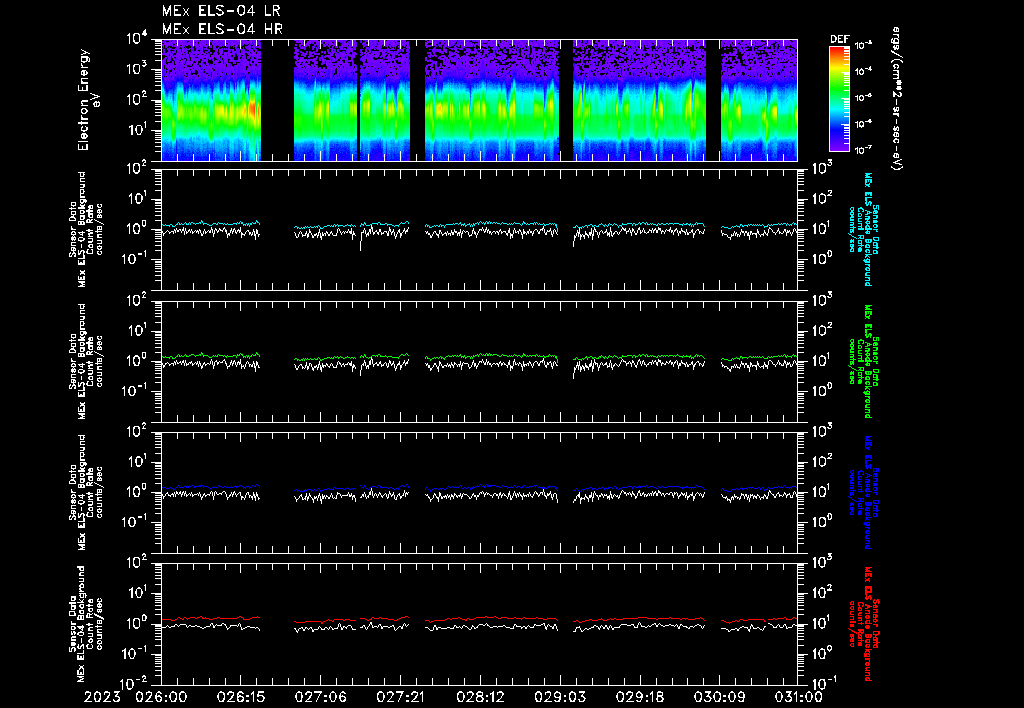Select the ergs/(cm**2-sr-sec-eV) units label
1024x708 pixels.
click(896, 99)
